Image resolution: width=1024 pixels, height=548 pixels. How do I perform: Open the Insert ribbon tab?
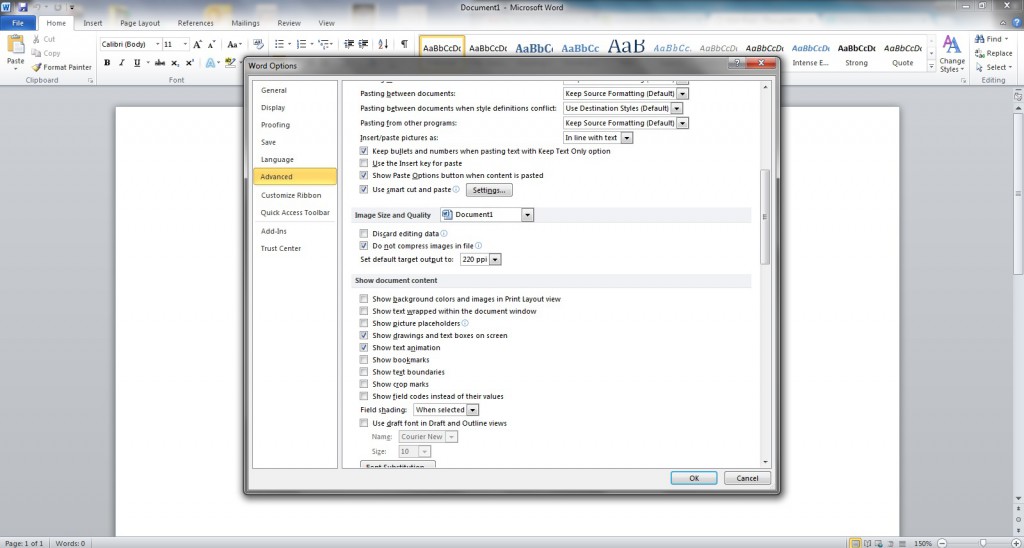(x=93, y=23)
